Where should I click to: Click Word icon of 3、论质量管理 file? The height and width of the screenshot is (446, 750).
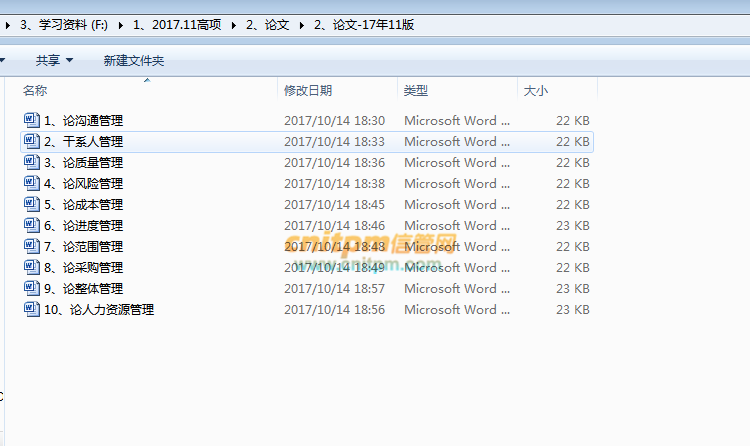click(x=30, y=163)
